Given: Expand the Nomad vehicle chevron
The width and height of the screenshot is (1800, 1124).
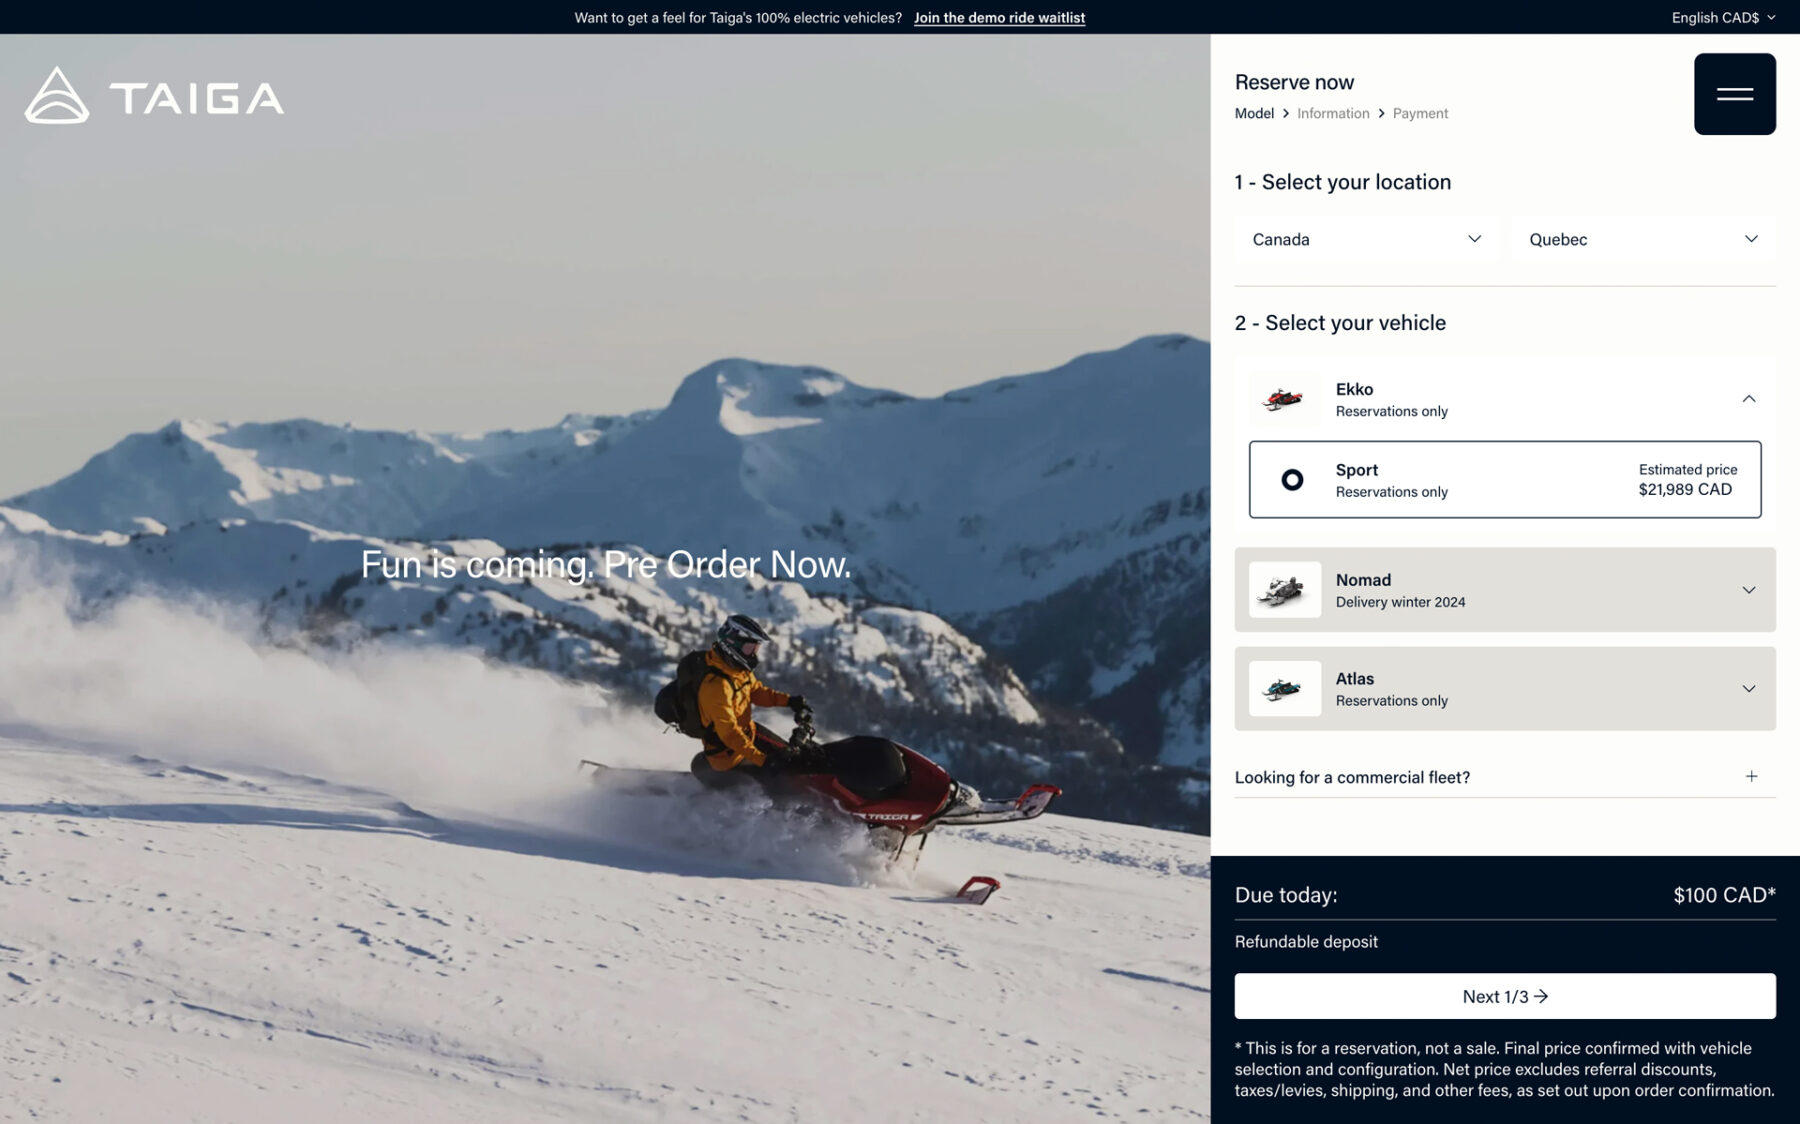Looking at the screenshot, I should [1748, 590].
